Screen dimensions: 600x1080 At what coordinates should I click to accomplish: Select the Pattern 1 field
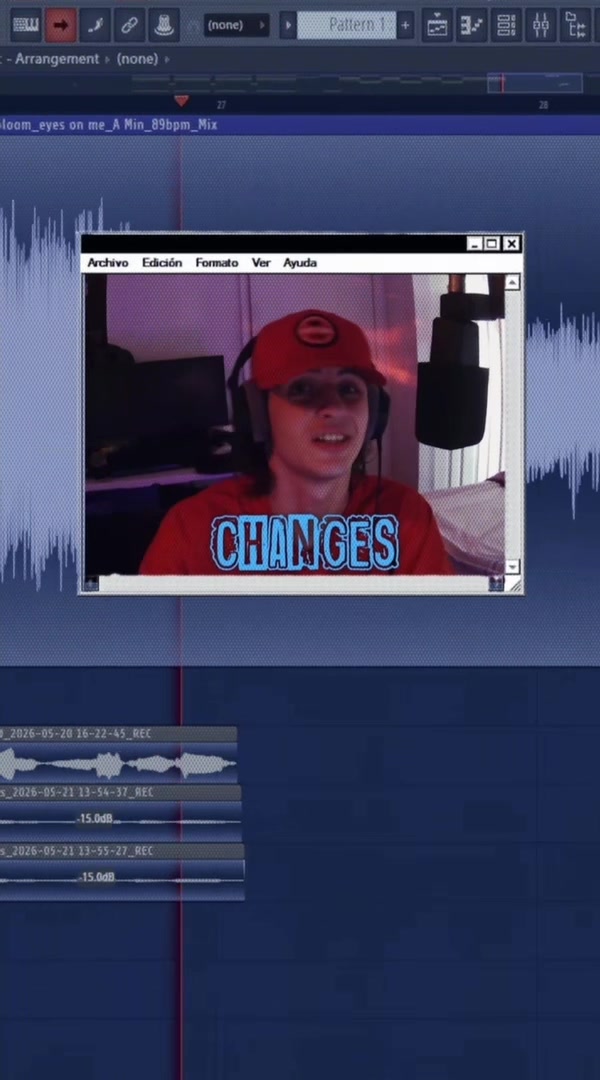(x=346, y=25)
